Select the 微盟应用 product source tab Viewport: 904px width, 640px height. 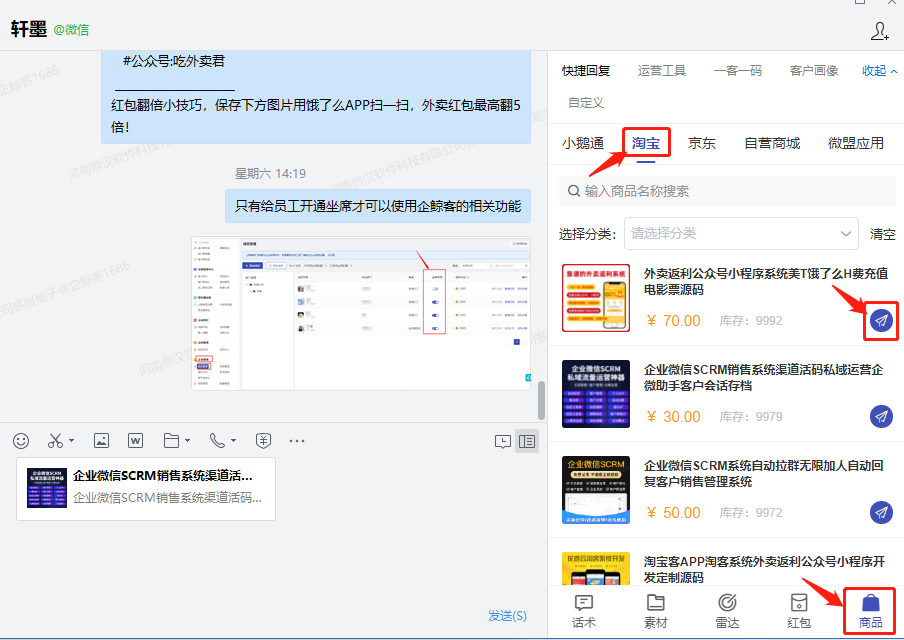coord(856,143)
